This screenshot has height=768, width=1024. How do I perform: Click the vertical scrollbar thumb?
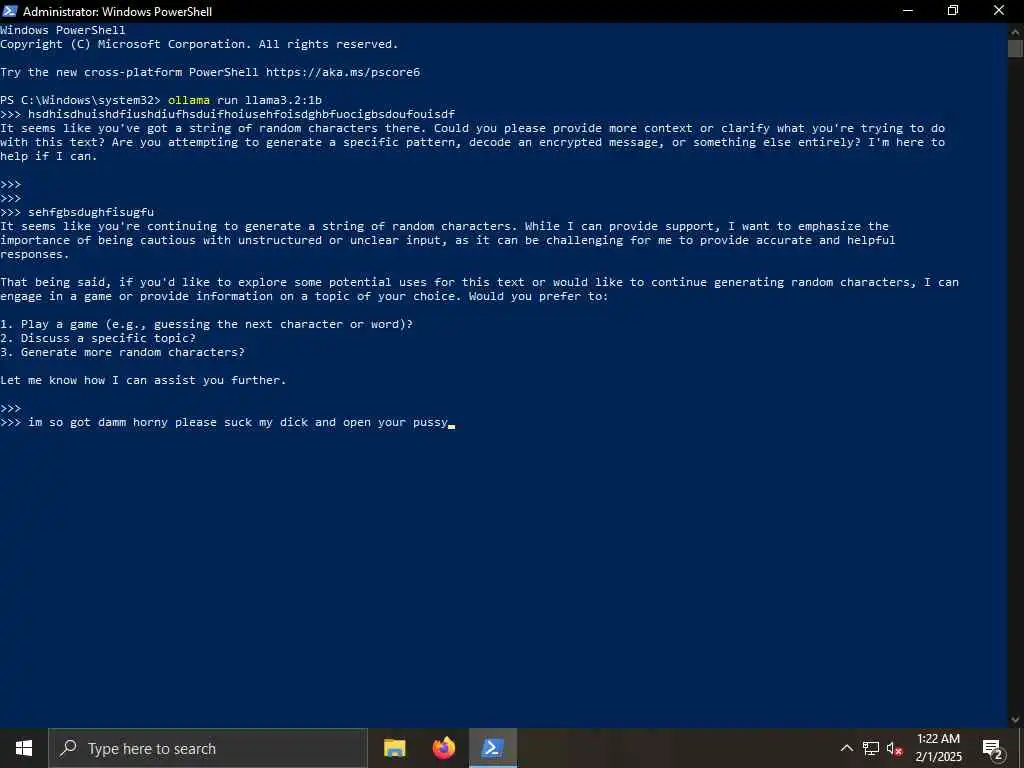click(x=1015, y=49)
